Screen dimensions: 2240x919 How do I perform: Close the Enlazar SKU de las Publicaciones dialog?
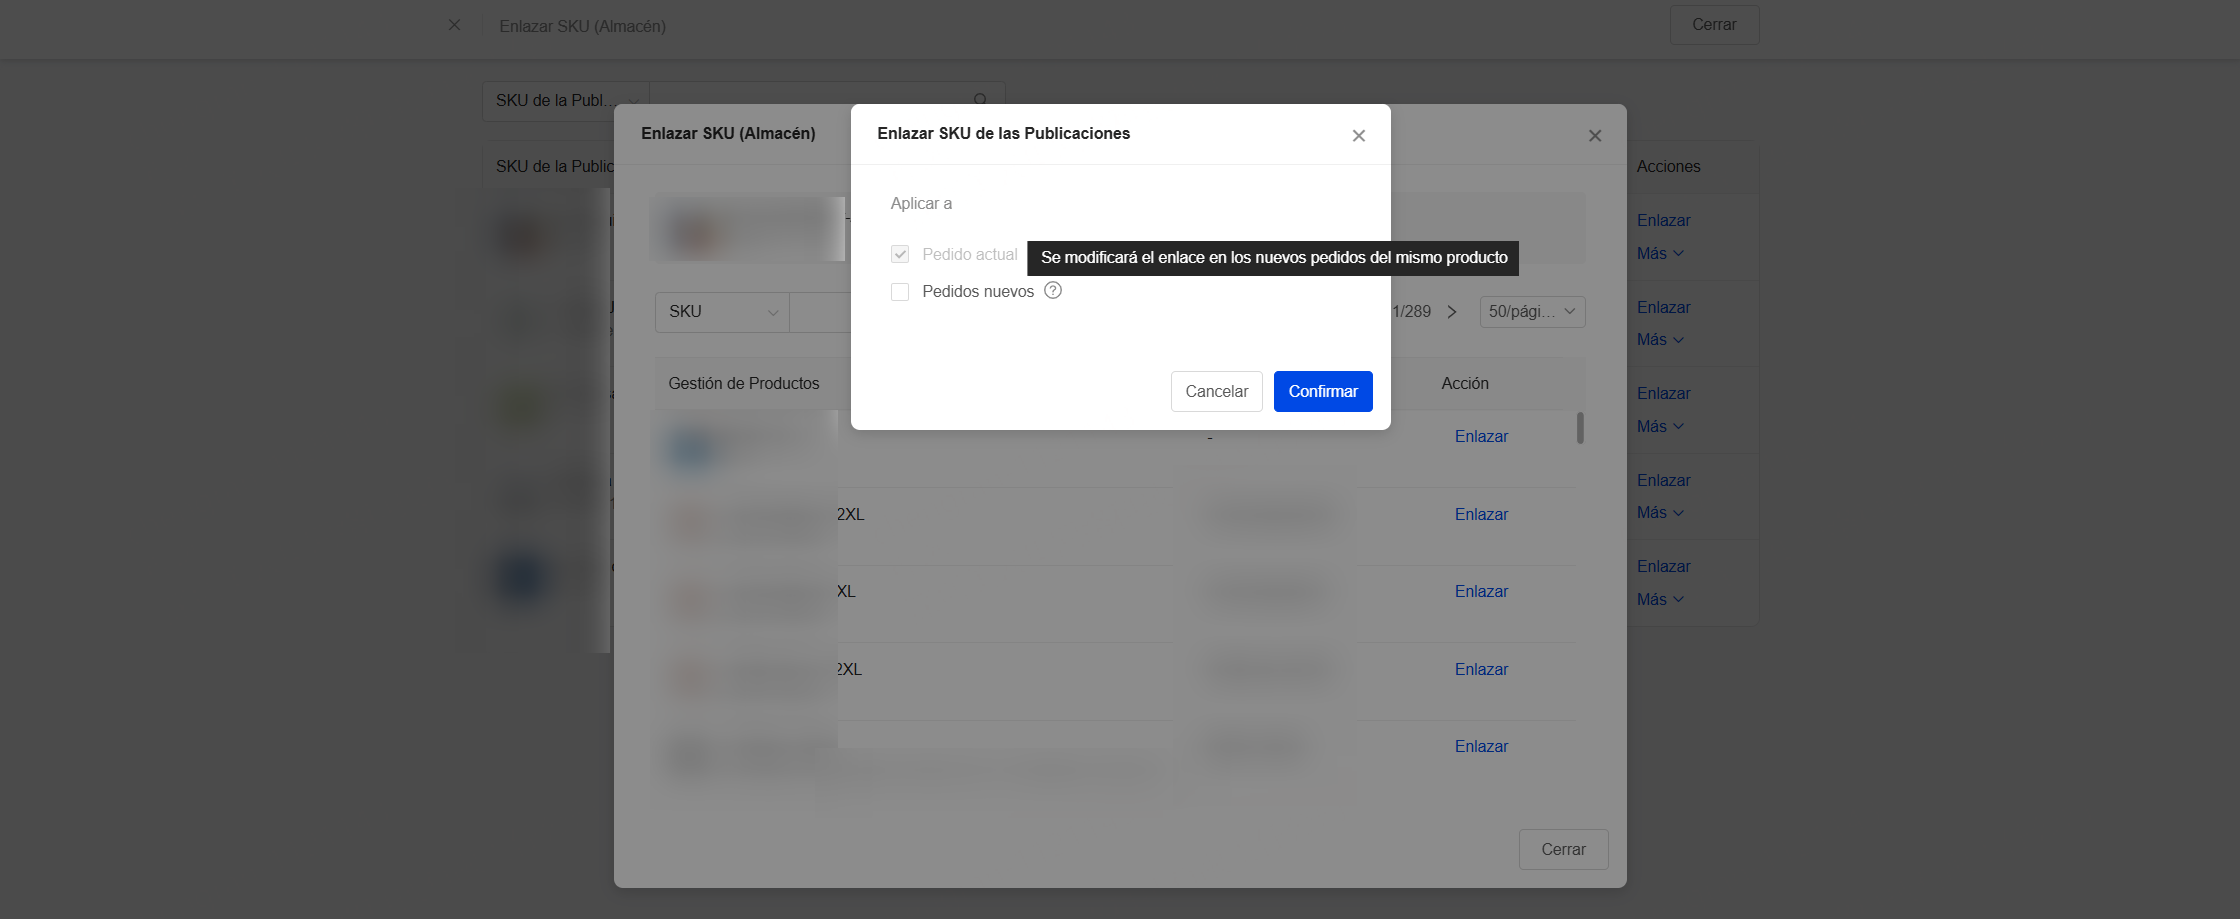pyautogui.click(x=1358, y=136)
